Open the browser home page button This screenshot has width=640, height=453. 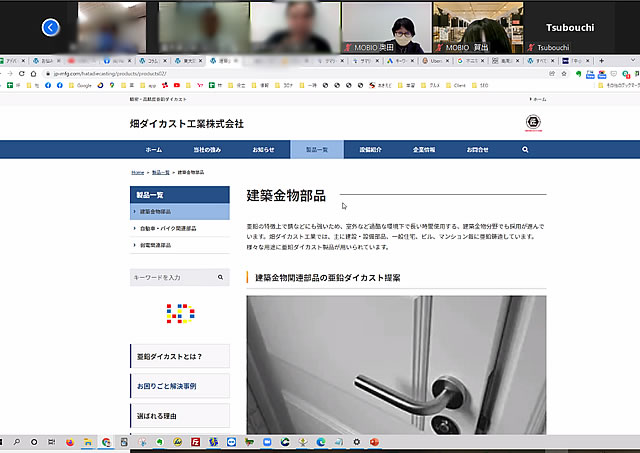[x=33, y=73]
